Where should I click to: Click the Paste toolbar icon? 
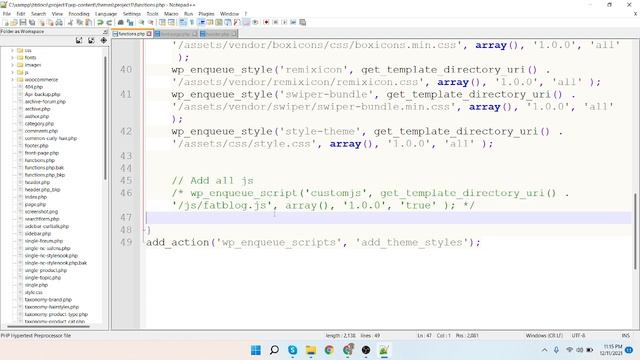tap(89, 22)
